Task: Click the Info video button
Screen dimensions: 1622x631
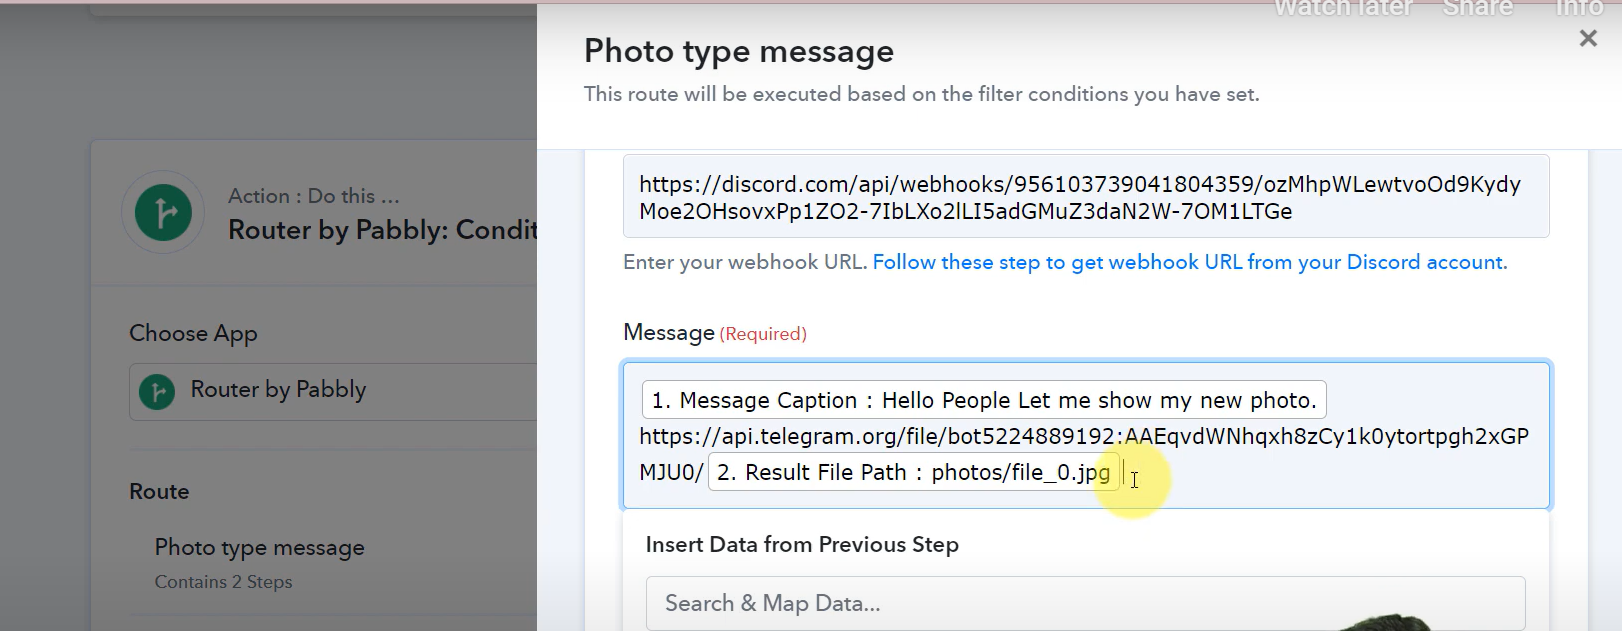Action: [1579, 9]
